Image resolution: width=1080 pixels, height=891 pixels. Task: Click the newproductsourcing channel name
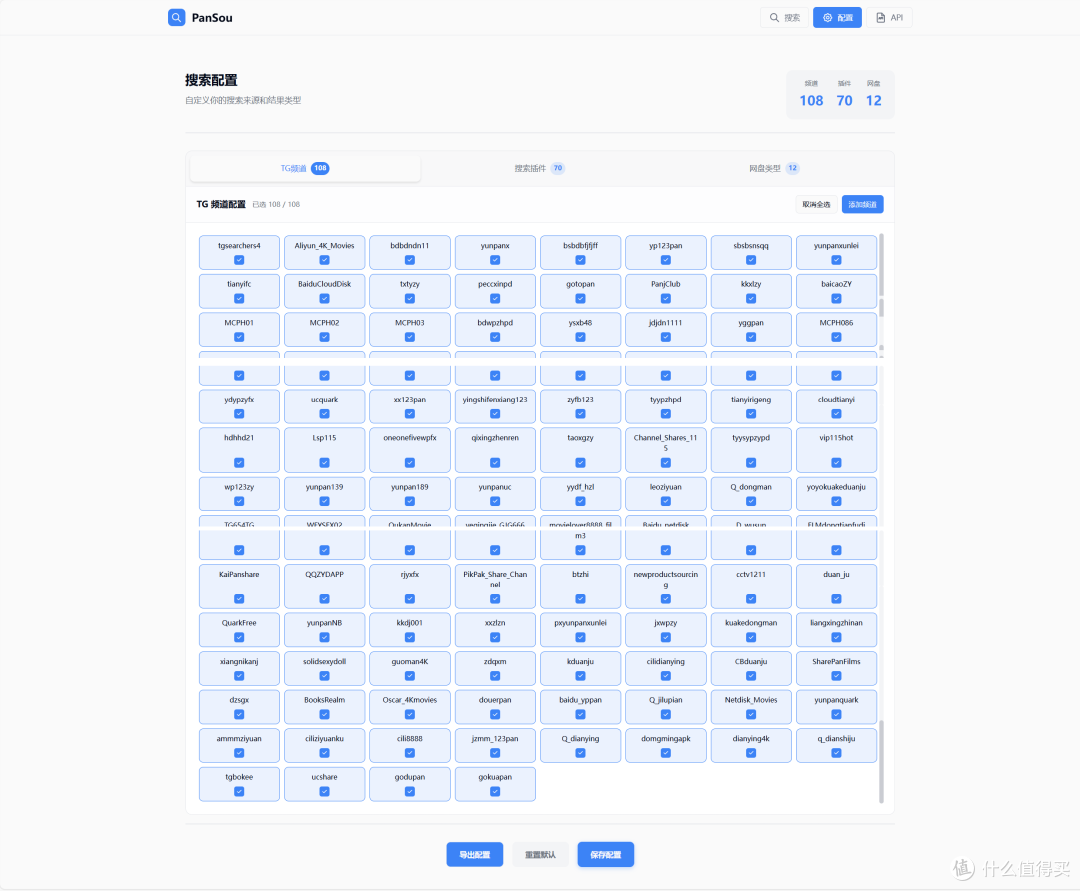coord(665,580)
